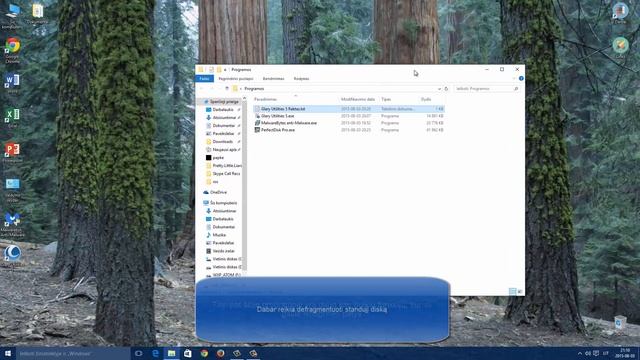The height and width of the screenshot is (360, 640).
Task: Open the taskbar clock and date
Action: point(625,353)
